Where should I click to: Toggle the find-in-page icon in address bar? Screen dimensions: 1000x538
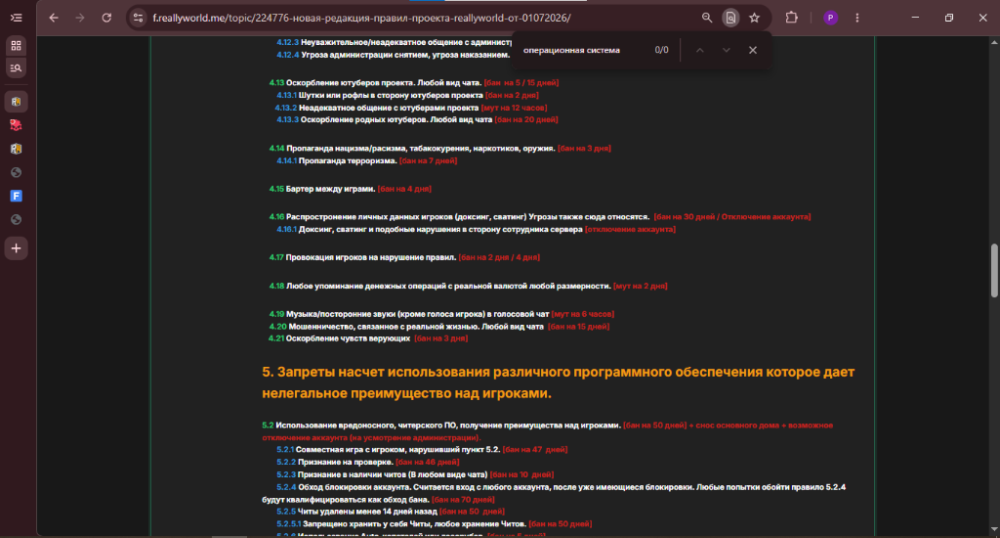click(731, 18)
